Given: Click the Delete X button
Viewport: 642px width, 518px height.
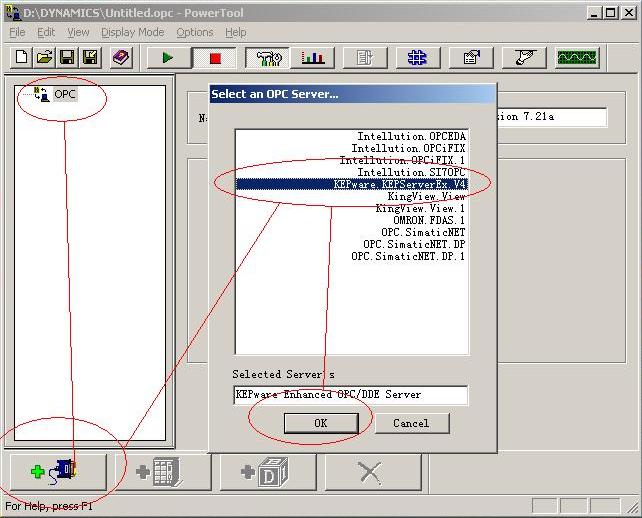Looking at the screenshot, I should 373,472.
